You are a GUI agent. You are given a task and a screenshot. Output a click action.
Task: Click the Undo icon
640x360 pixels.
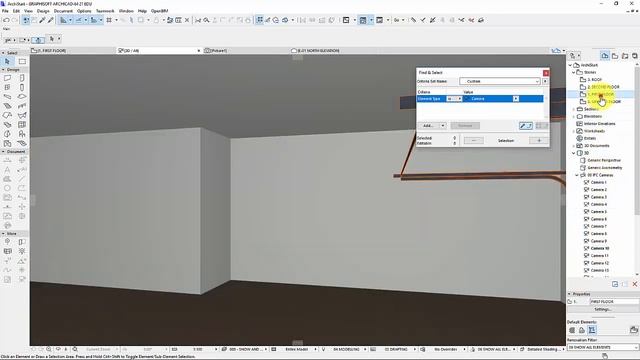pos(6,20)
